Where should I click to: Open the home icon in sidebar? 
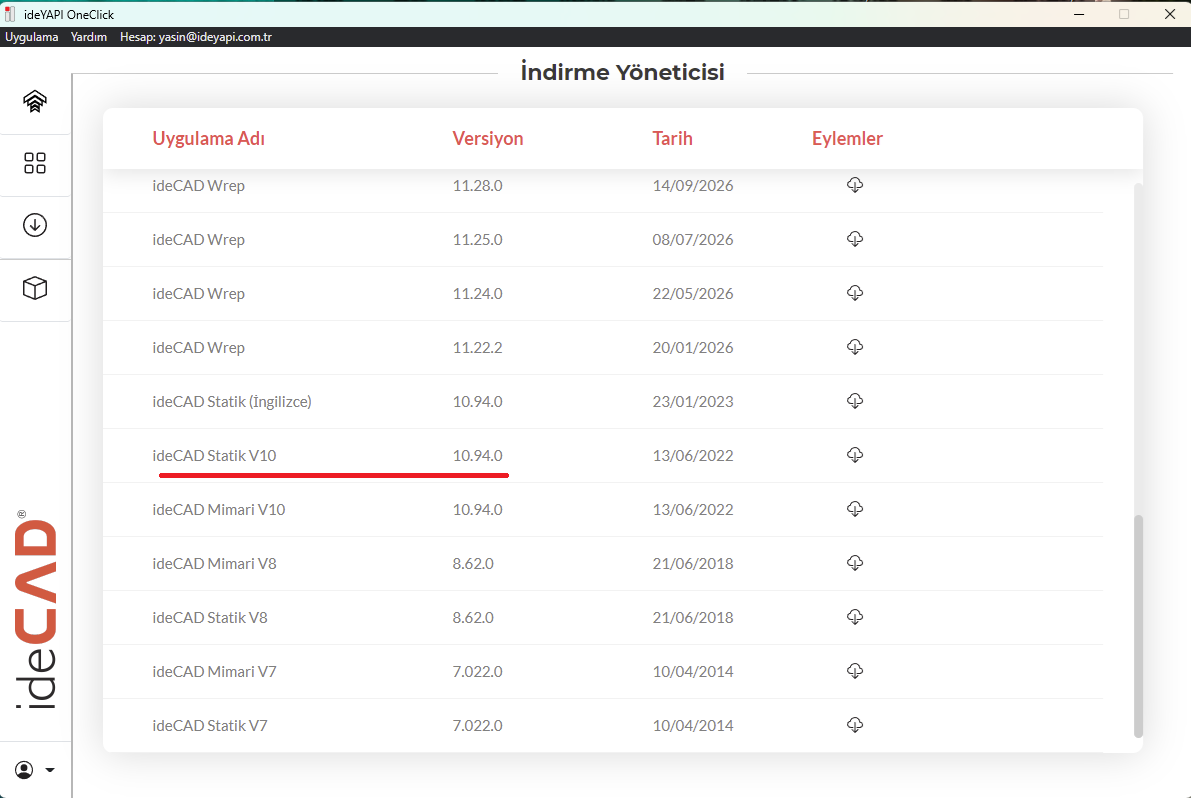click(35, 101)
